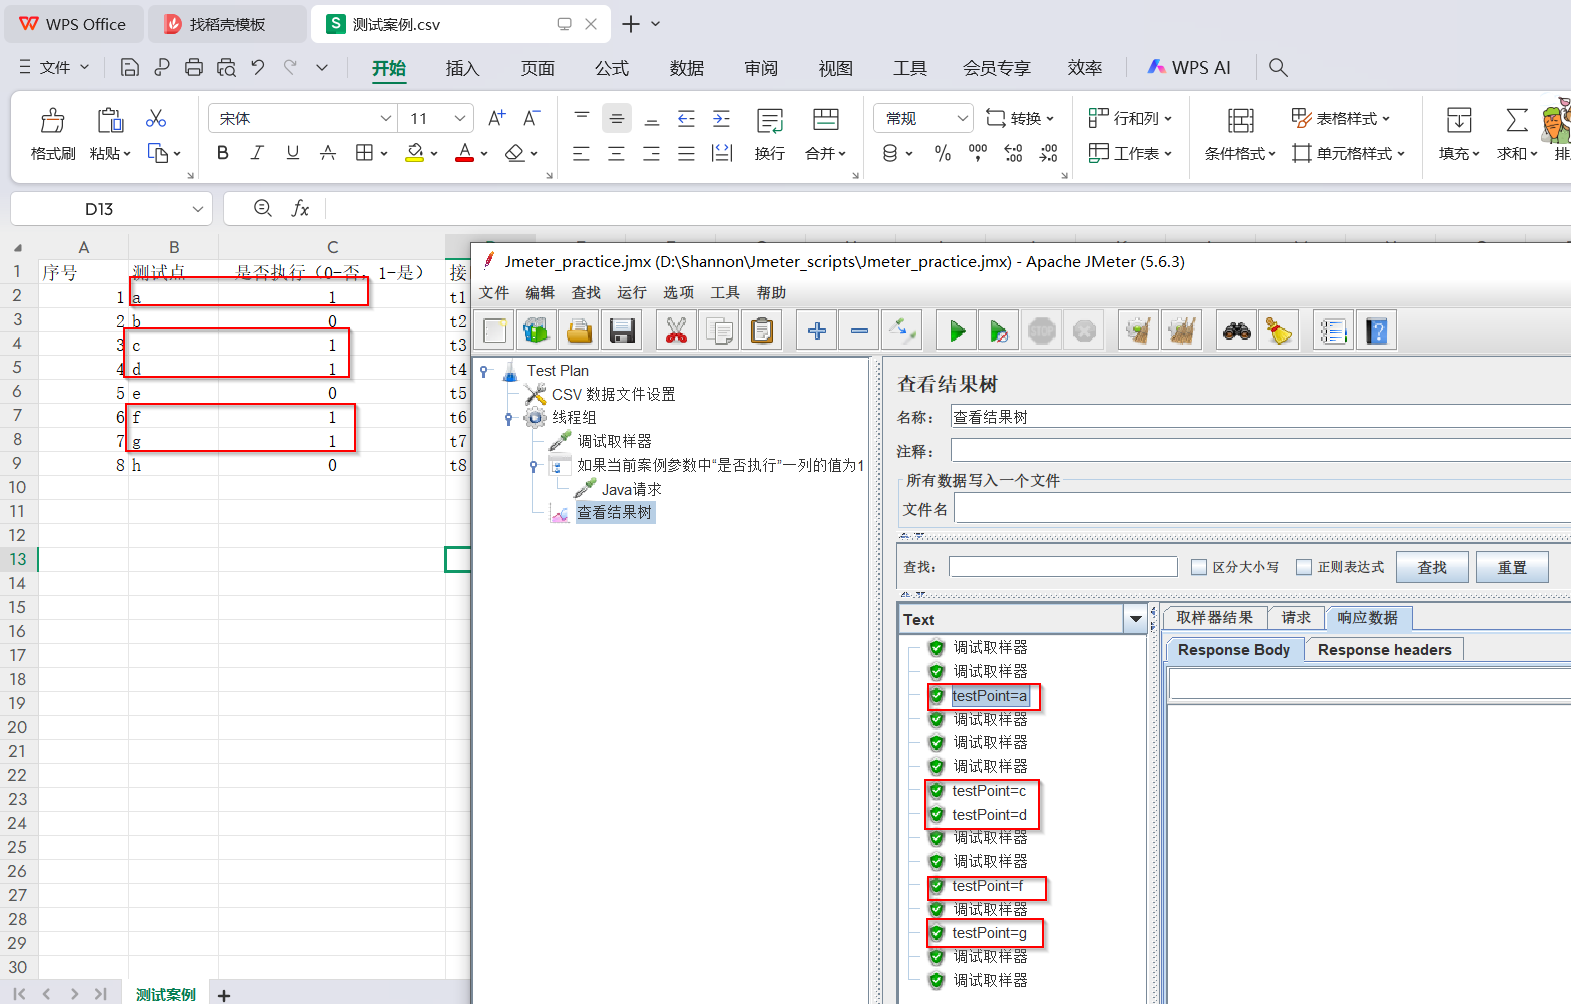Click JMeter Function Helper list icon
Image resolution: width=1571 pixels, height=1004 pixels.
(x=1334, y=331)
